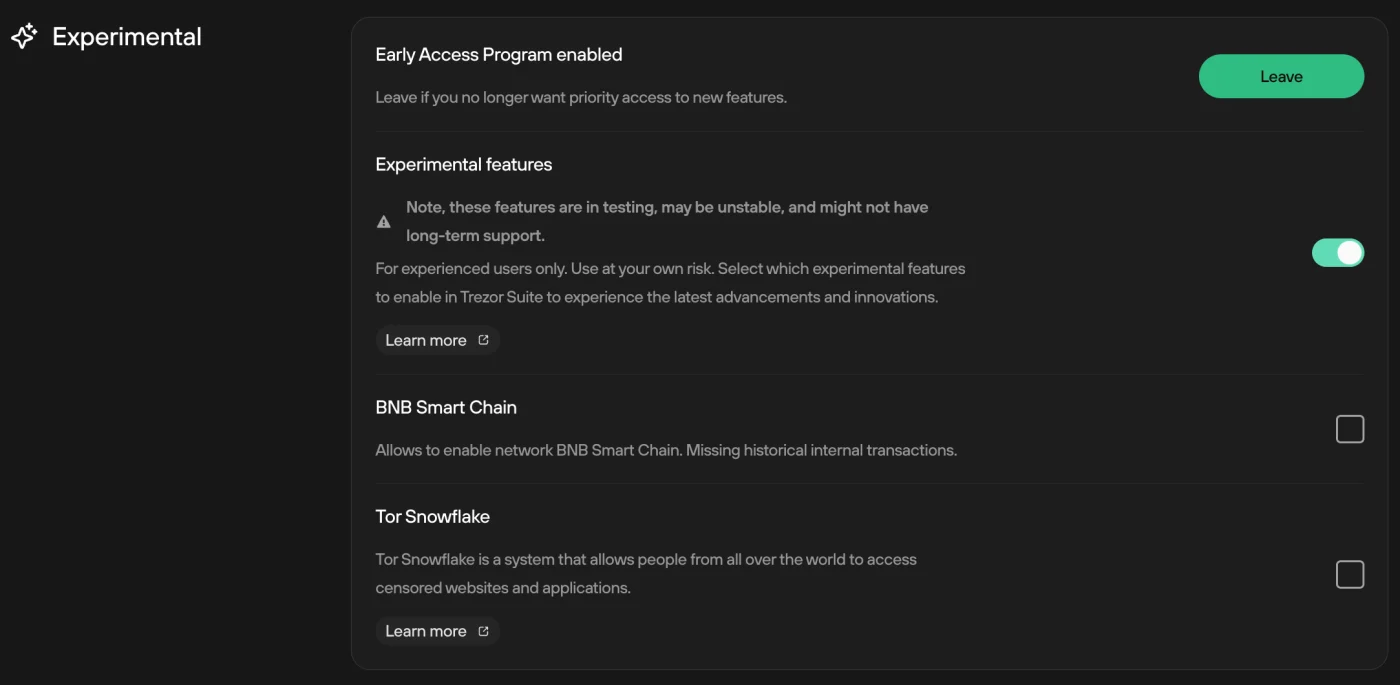
Task: Click the Early Access Program enabled title
Action: click(x=499, y=55)
